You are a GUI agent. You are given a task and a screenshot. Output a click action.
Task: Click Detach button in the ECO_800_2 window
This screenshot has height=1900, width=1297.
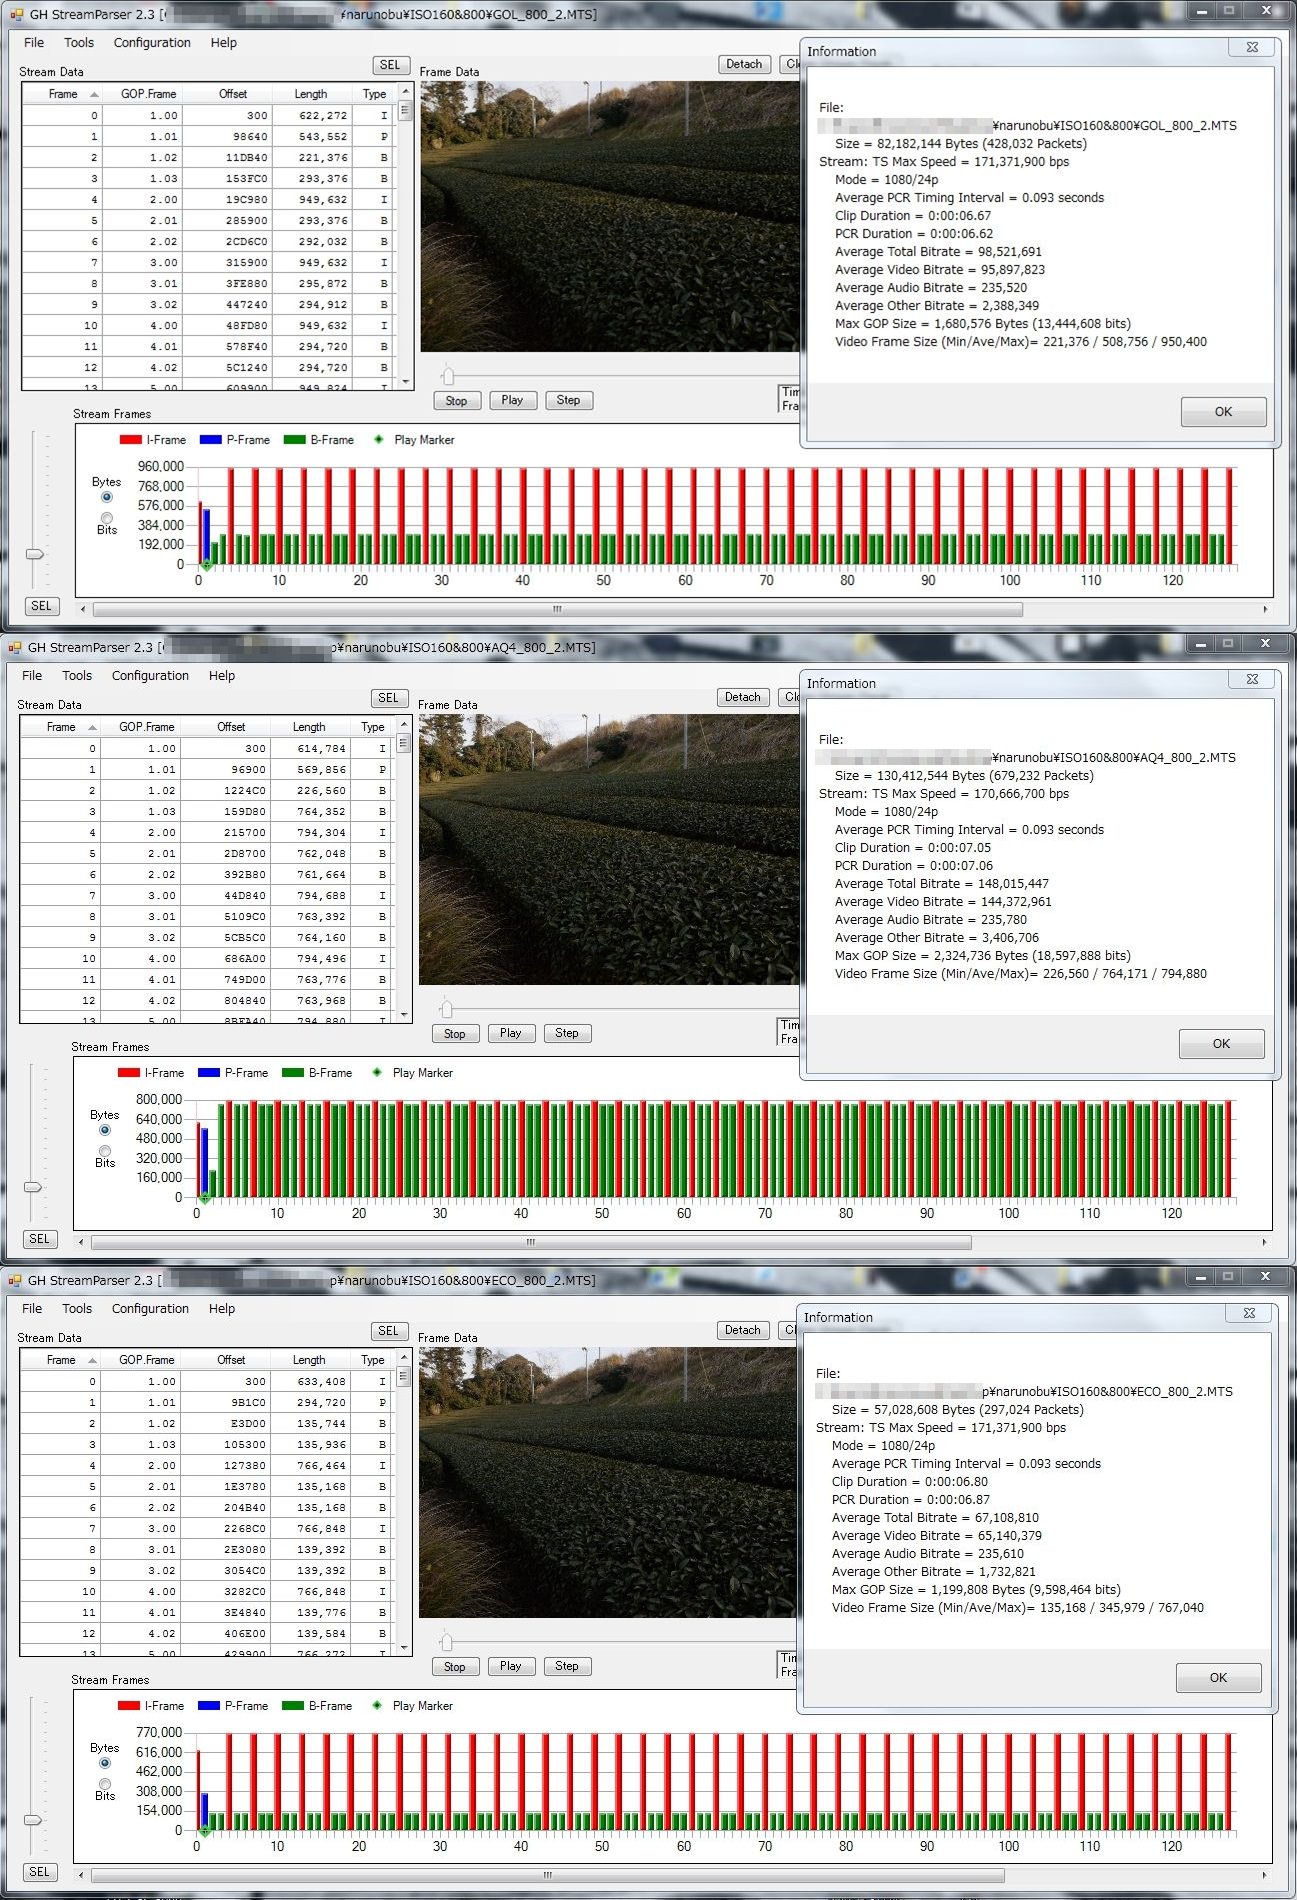coord(742,1330)
